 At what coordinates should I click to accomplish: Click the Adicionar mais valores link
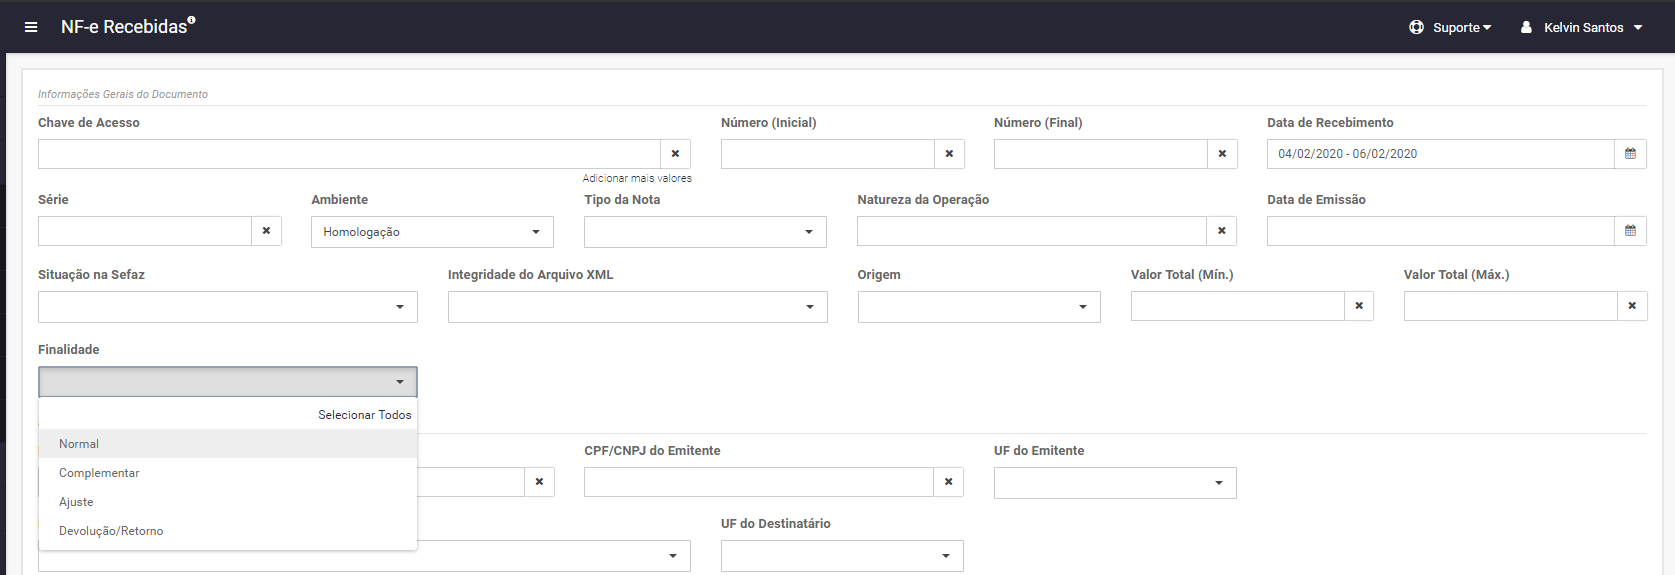click(x=637, y=178)
